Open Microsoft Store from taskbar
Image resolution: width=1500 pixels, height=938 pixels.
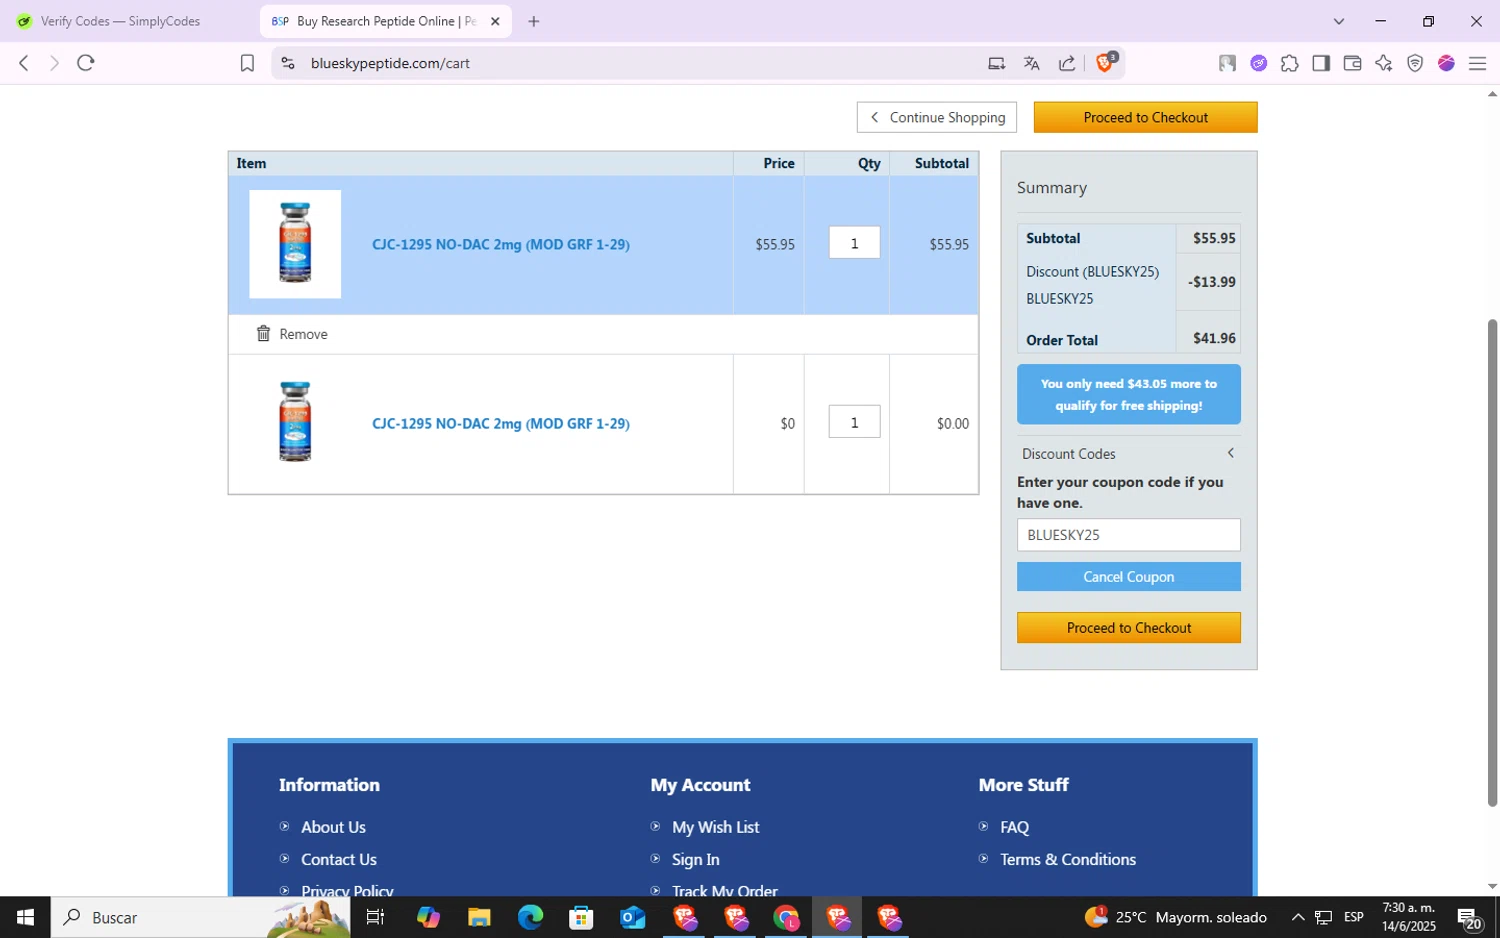pos(581,917)
